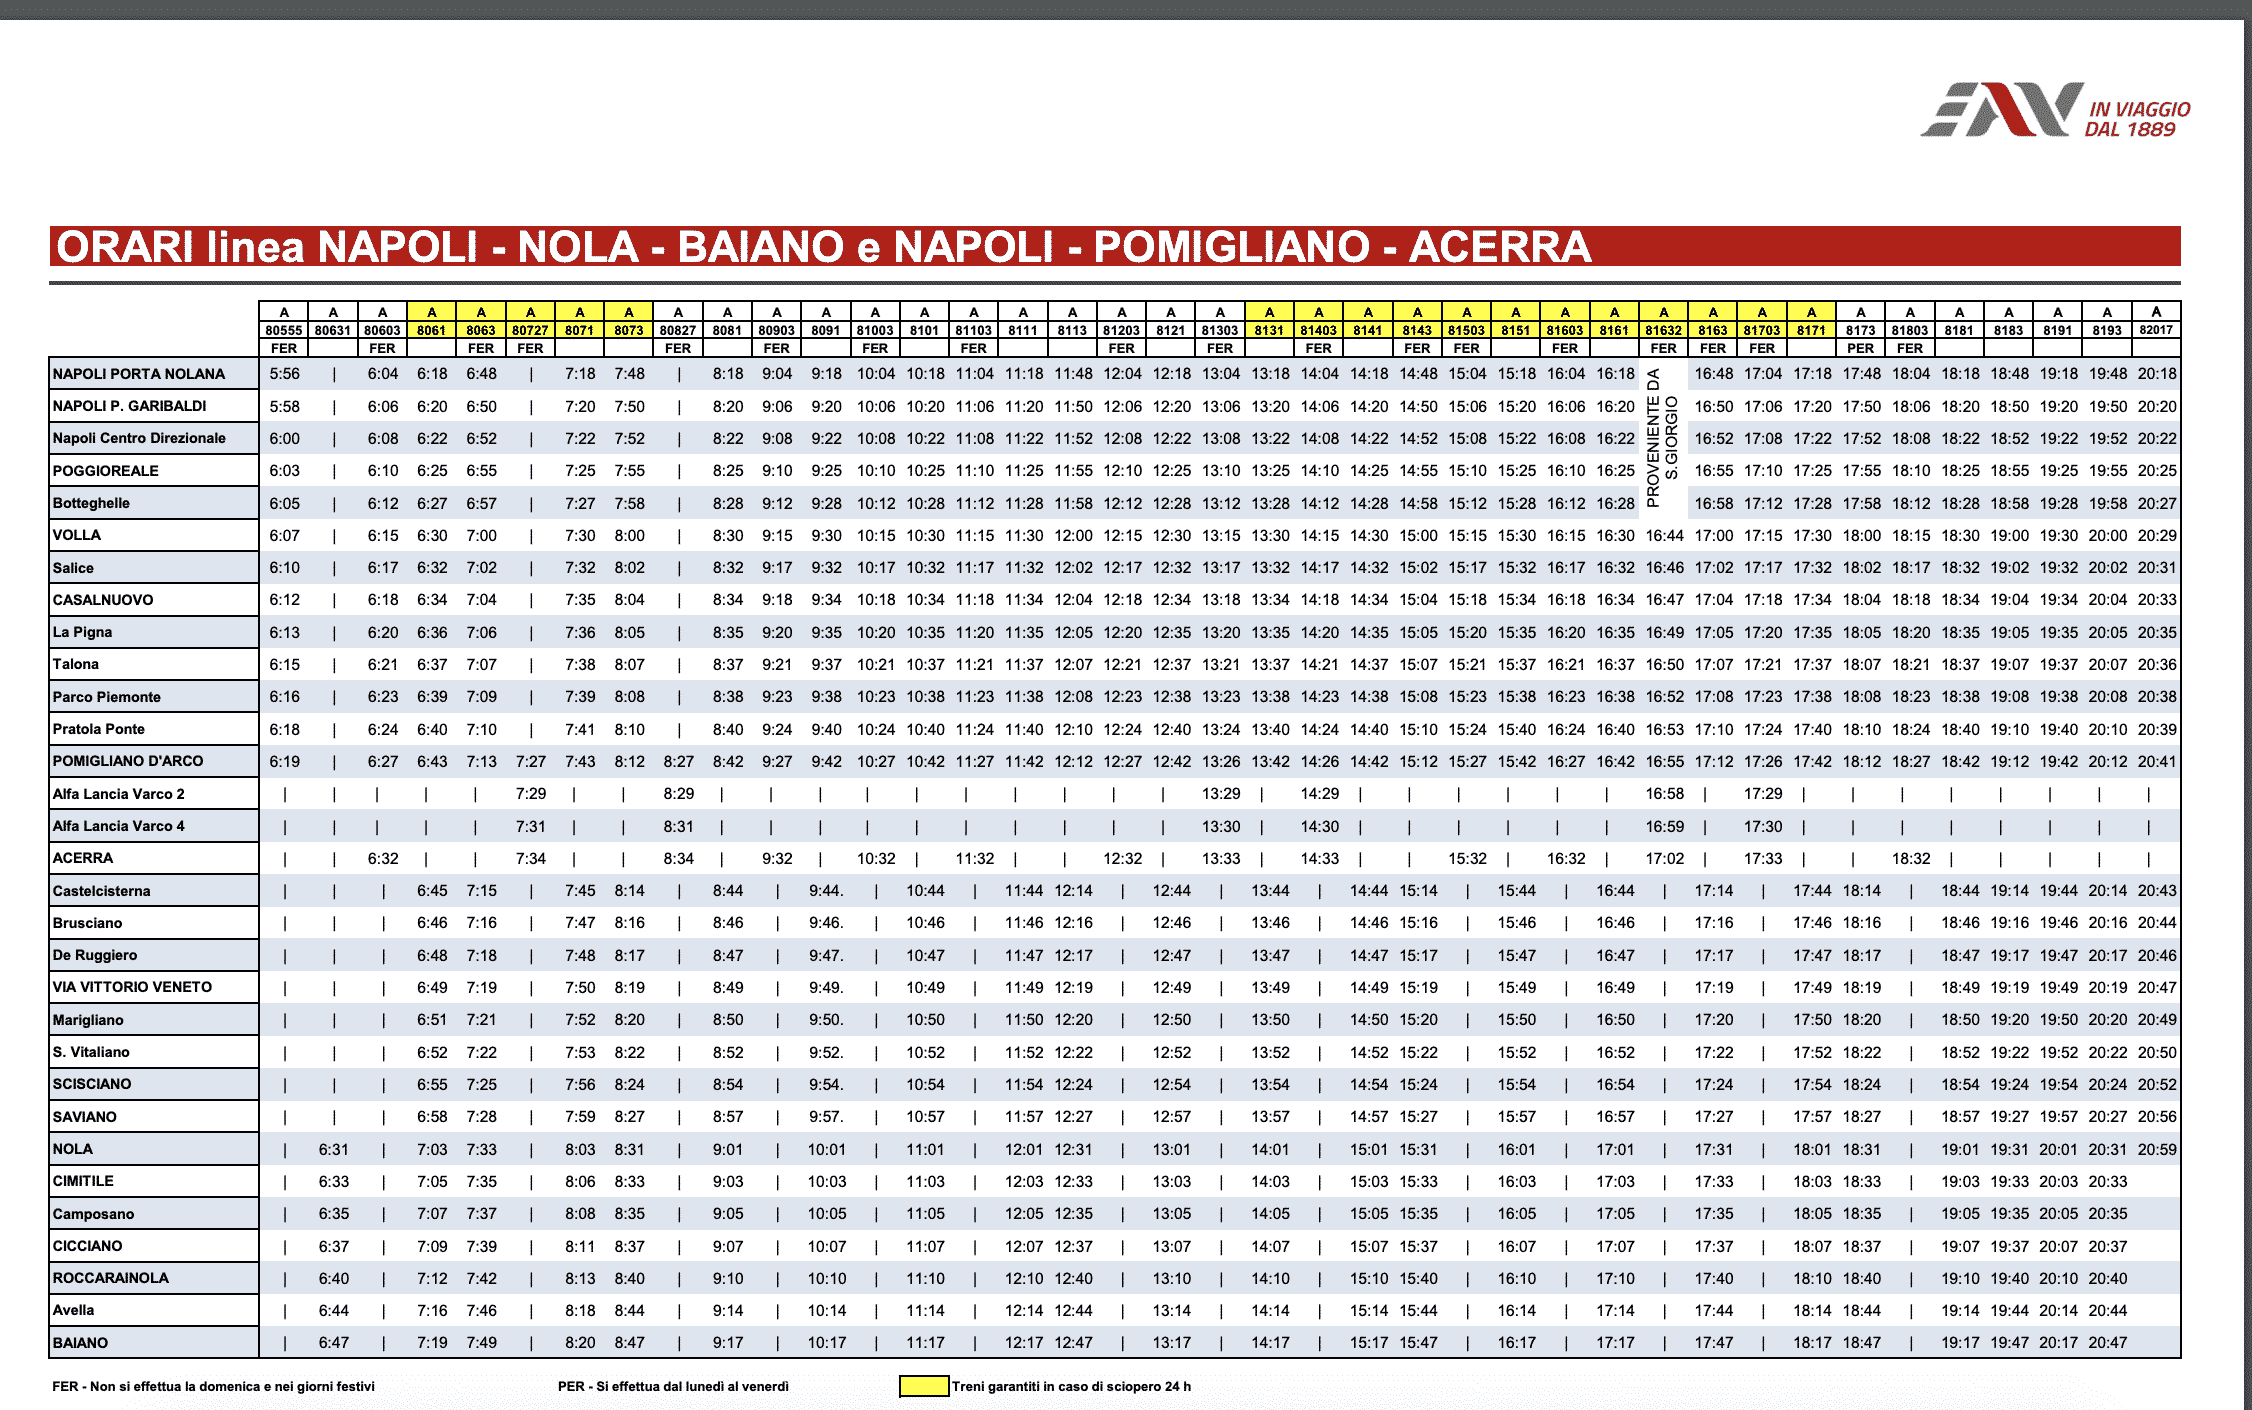Image resolution: width=2252 pixels, height=1410 pixels.
Task: Click the CICCIANO station label
Action: click(x=88, y=1246)
